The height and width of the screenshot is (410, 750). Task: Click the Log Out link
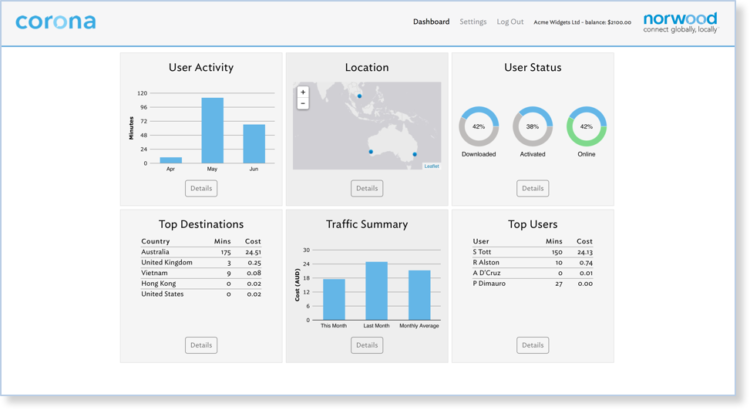[510, 22]
